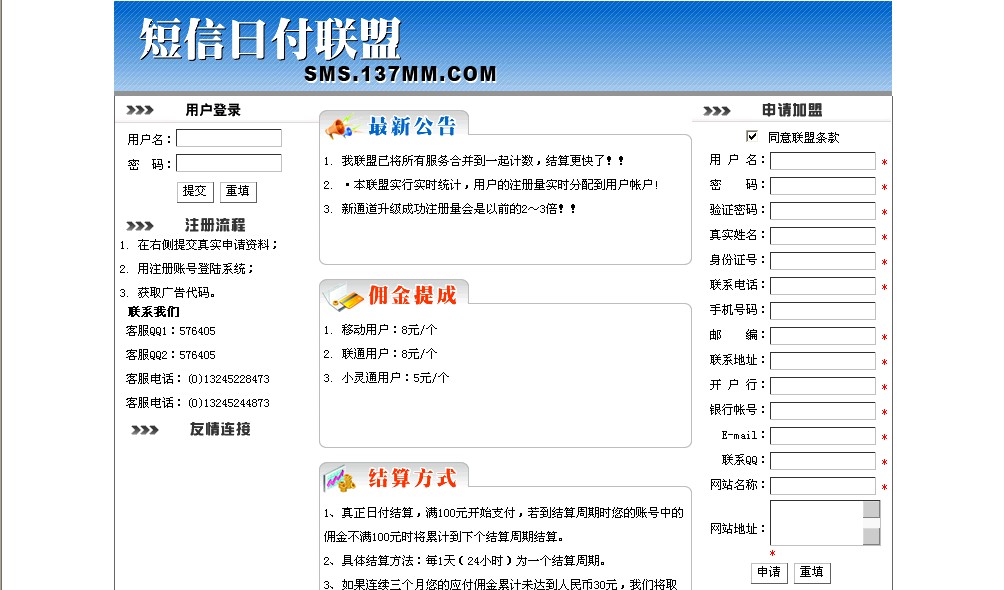
Task: Toggle the 同意联盟条款 checkbox
Action: click(752, 136)
